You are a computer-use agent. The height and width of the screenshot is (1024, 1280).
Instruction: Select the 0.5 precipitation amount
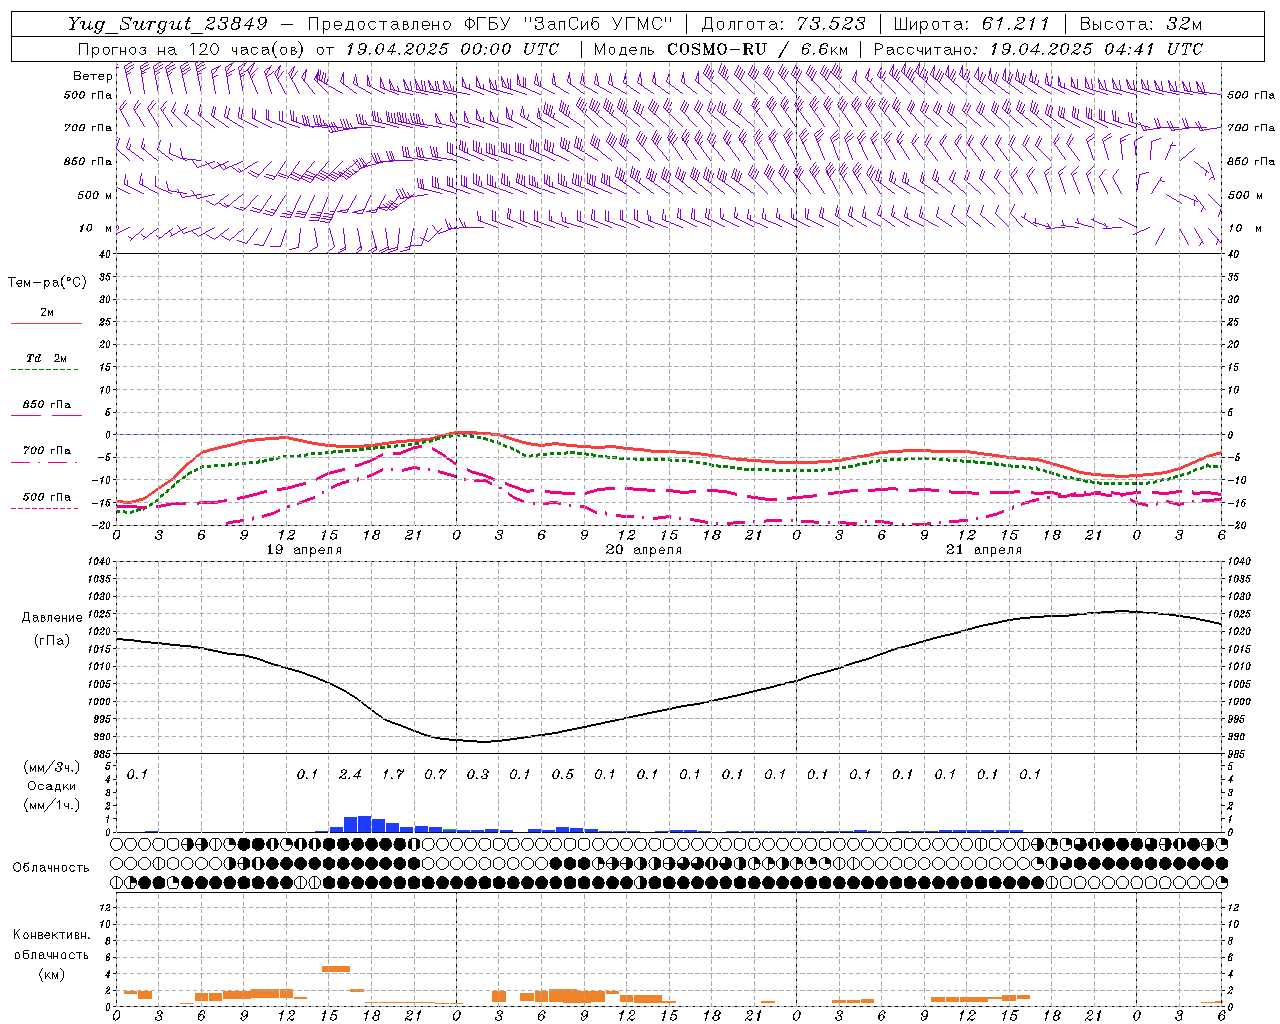pos(563,774)
